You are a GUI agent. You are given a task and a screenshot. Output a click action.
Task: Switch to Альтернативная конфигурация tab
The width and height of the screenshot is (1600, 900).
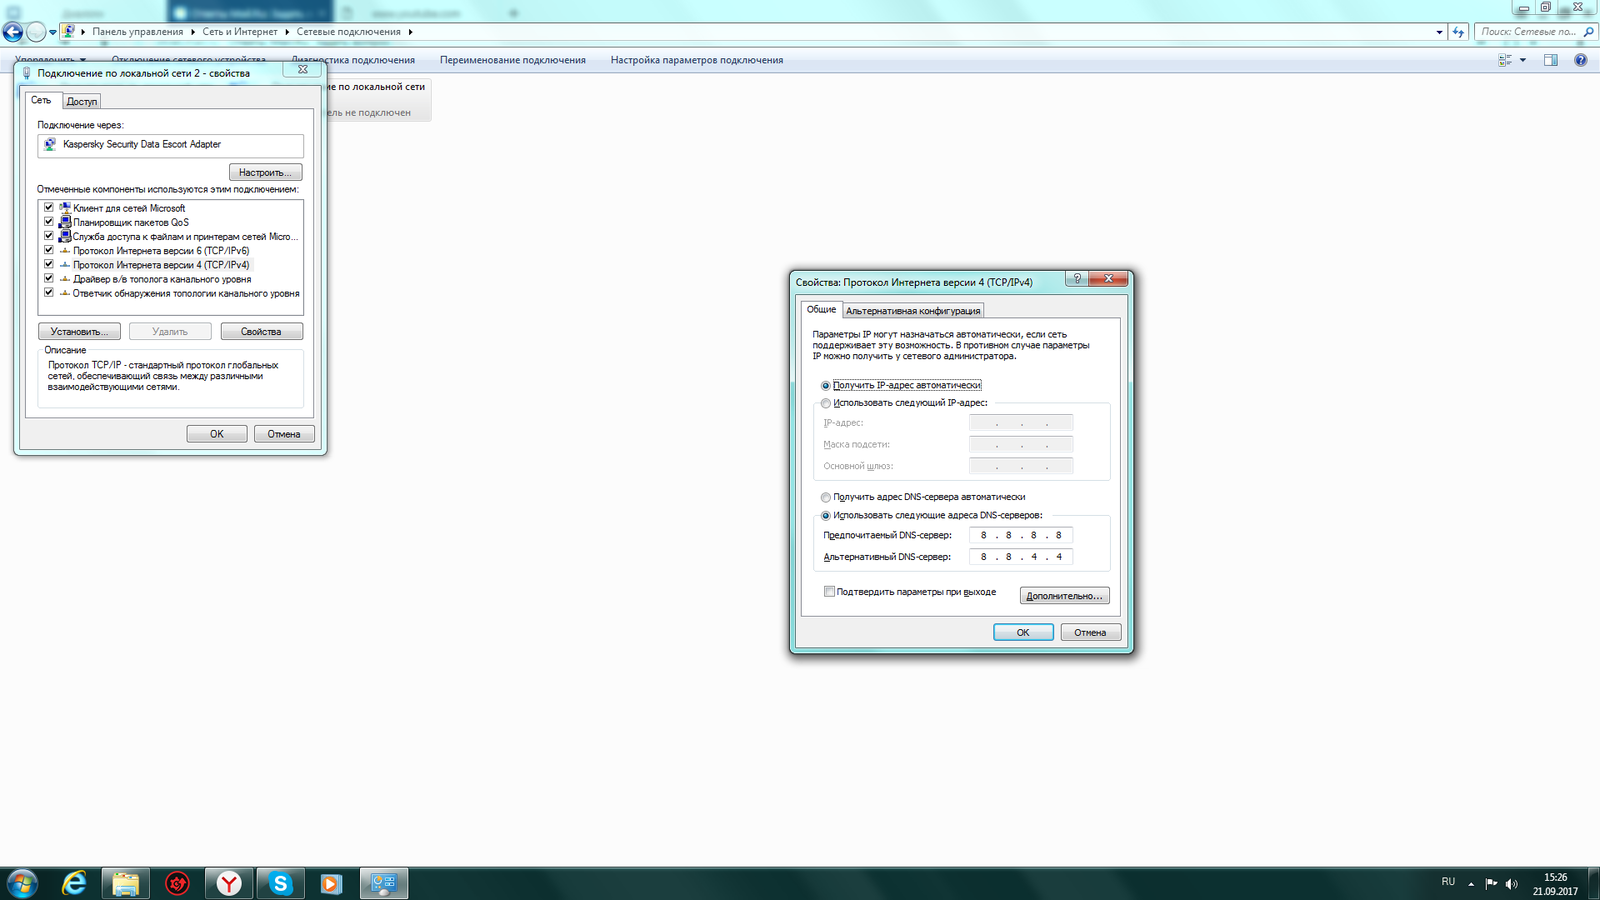pyautogui.click(x=913, y=311)
